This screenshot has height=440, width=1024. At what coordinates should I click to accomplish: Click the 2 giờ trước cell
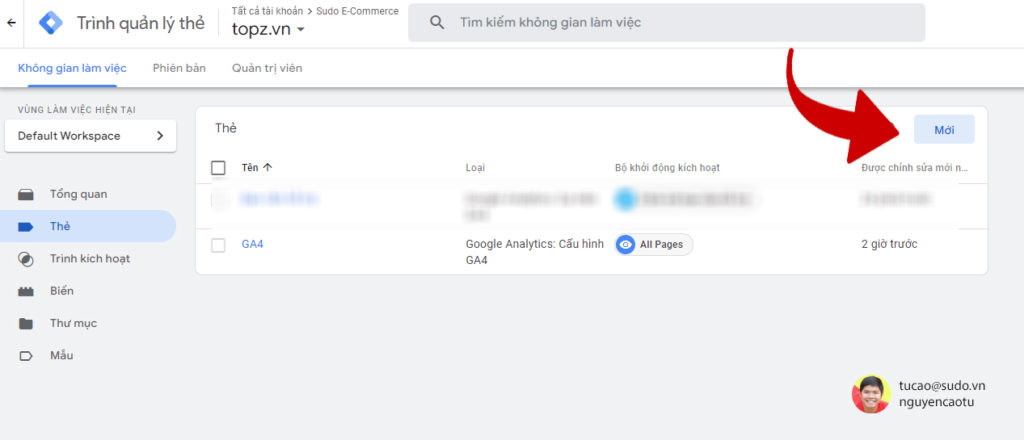[x=889, y=244]
